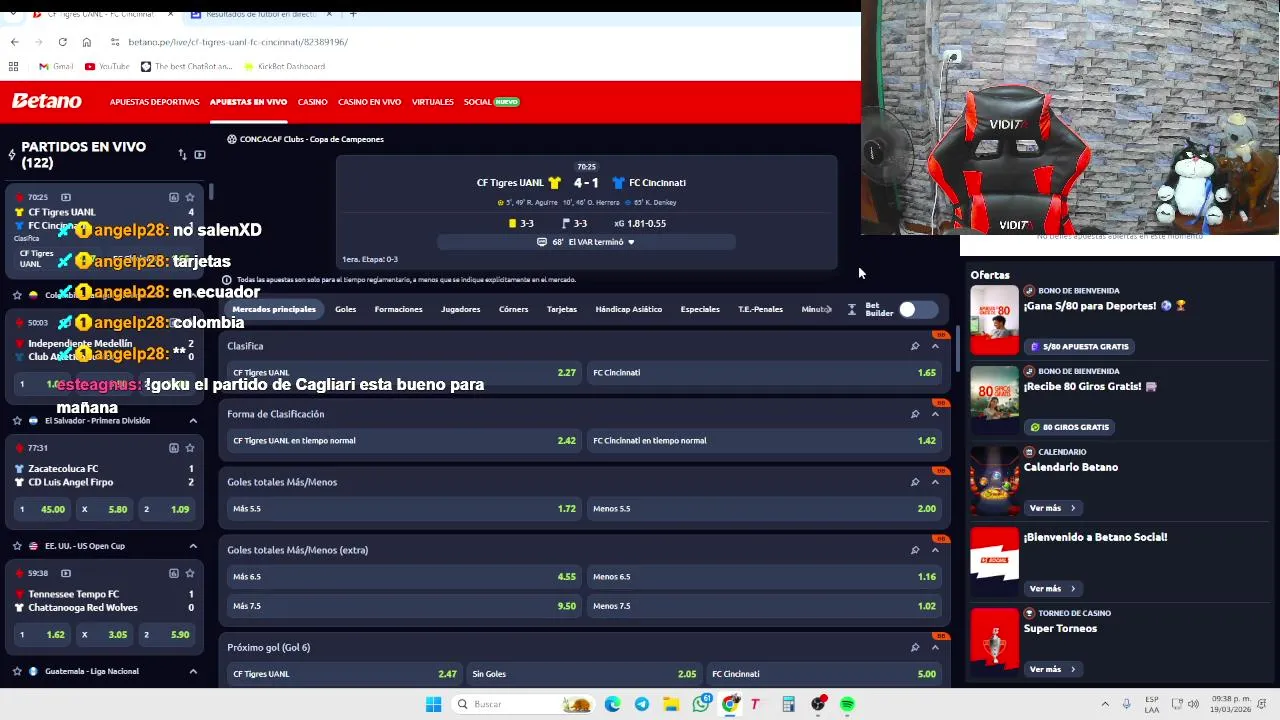Collapse the Próximo gol (Gol 6) section

click(936, 647)
